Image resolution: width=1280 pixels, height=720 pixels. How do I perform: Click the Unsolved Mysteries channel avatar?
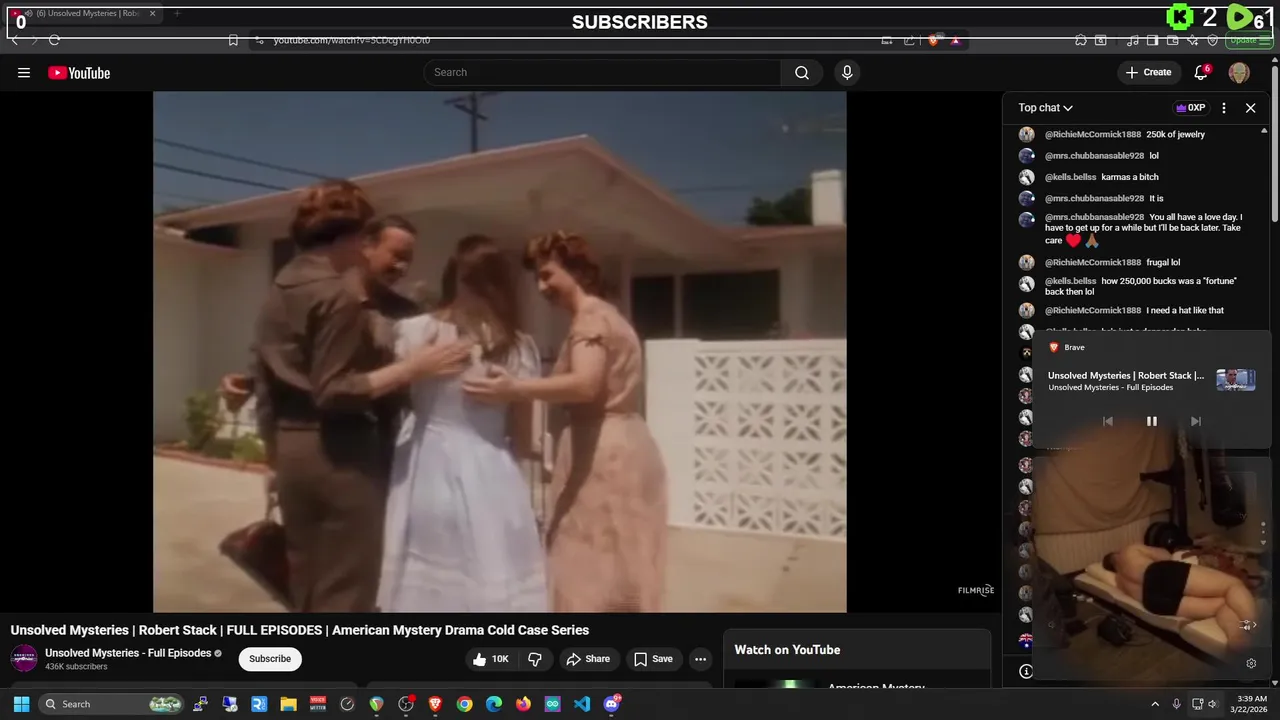24,658
